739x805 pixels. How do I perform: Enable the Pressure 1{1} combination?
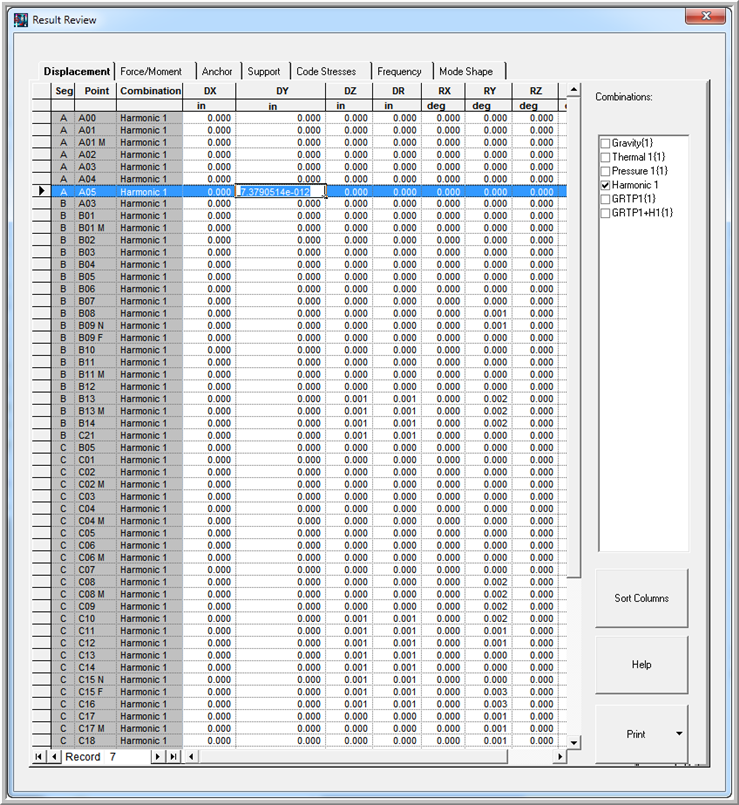605,171
